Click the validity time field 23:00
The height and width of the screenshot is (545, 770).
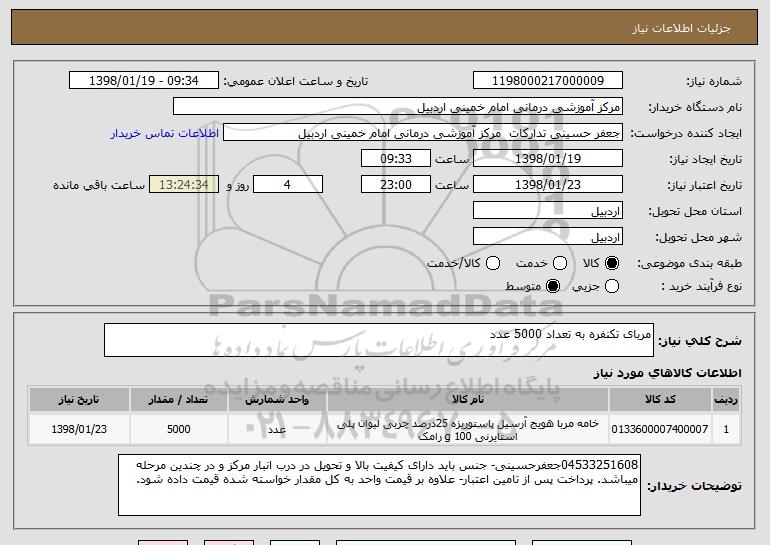pos(396,185)
